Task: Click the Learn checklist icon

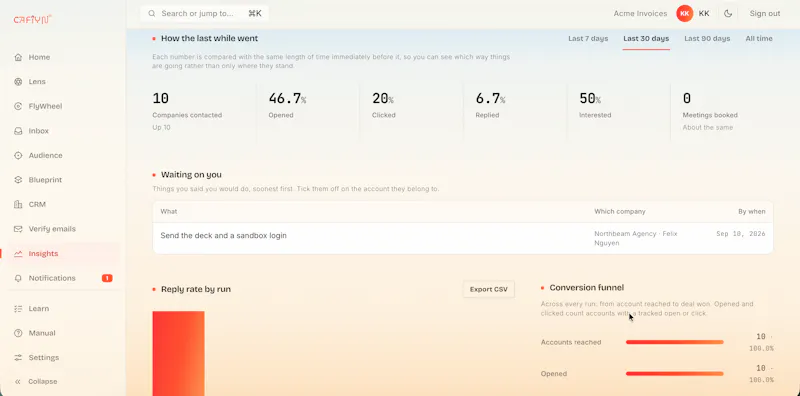Action: [x=18, y=308]
